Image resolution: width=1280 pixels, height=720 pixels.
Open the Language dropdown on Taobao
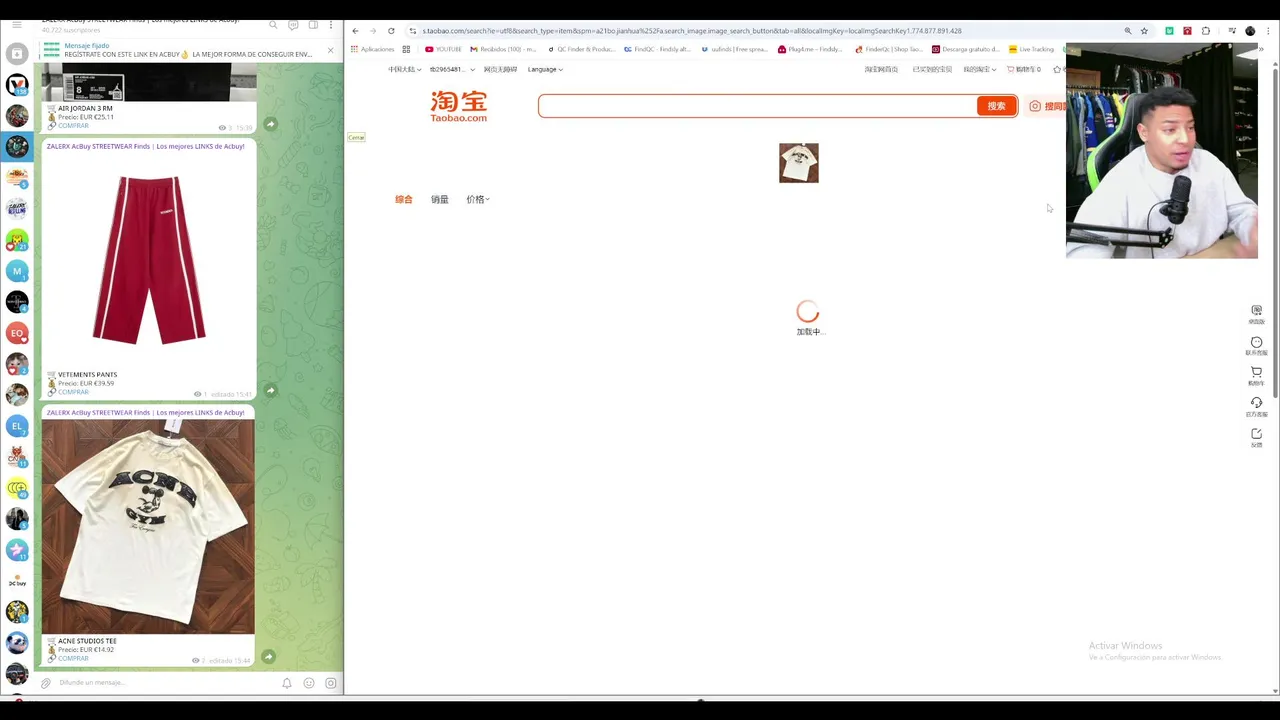pyautogui.click(x=545, y=69)
